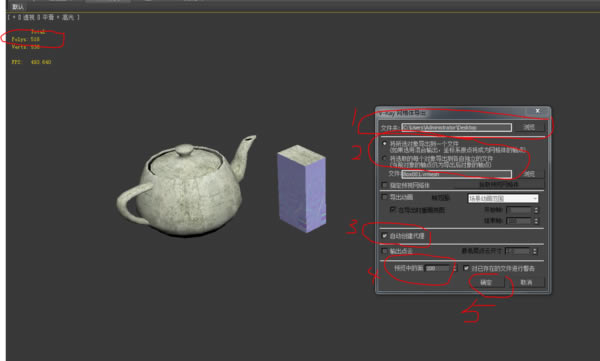Open the 帧范围 frame range dropdown
This screenshot has width=600, height=361.
[x=503, y=198]
